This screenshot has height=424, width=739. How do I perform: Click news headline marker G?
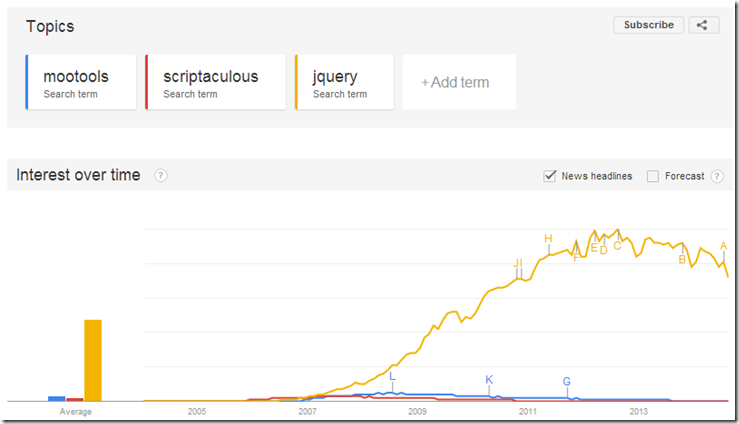pyautogui.click(x=567, y=382)
